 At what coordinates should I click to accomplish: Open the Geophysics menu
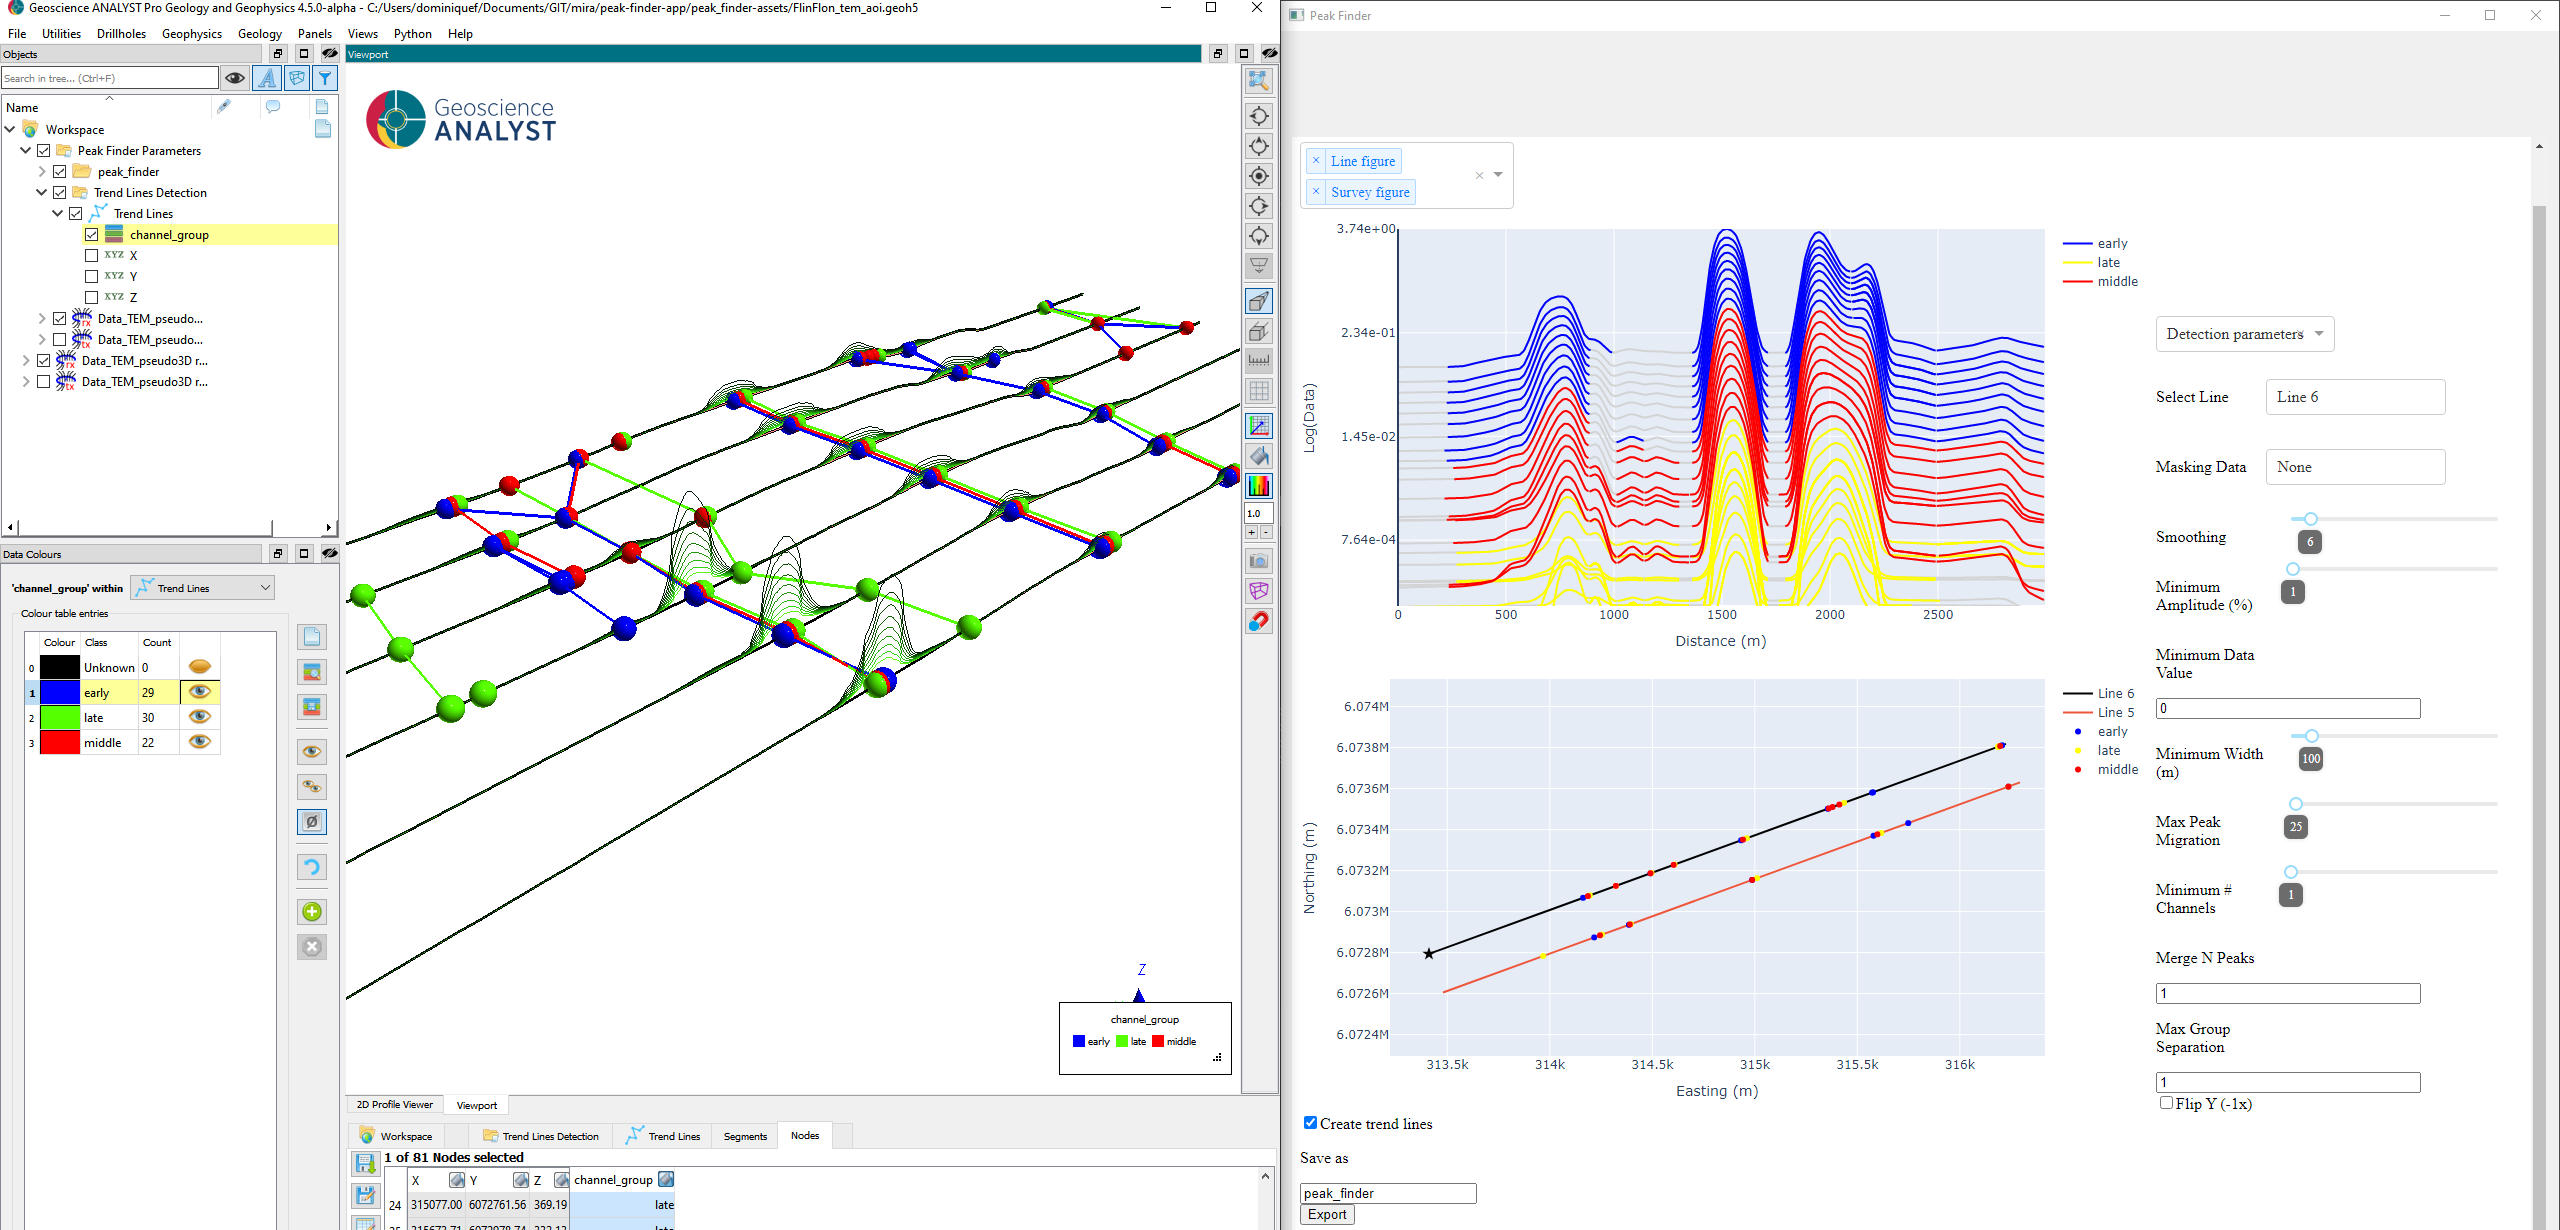(x=192, y=33)
